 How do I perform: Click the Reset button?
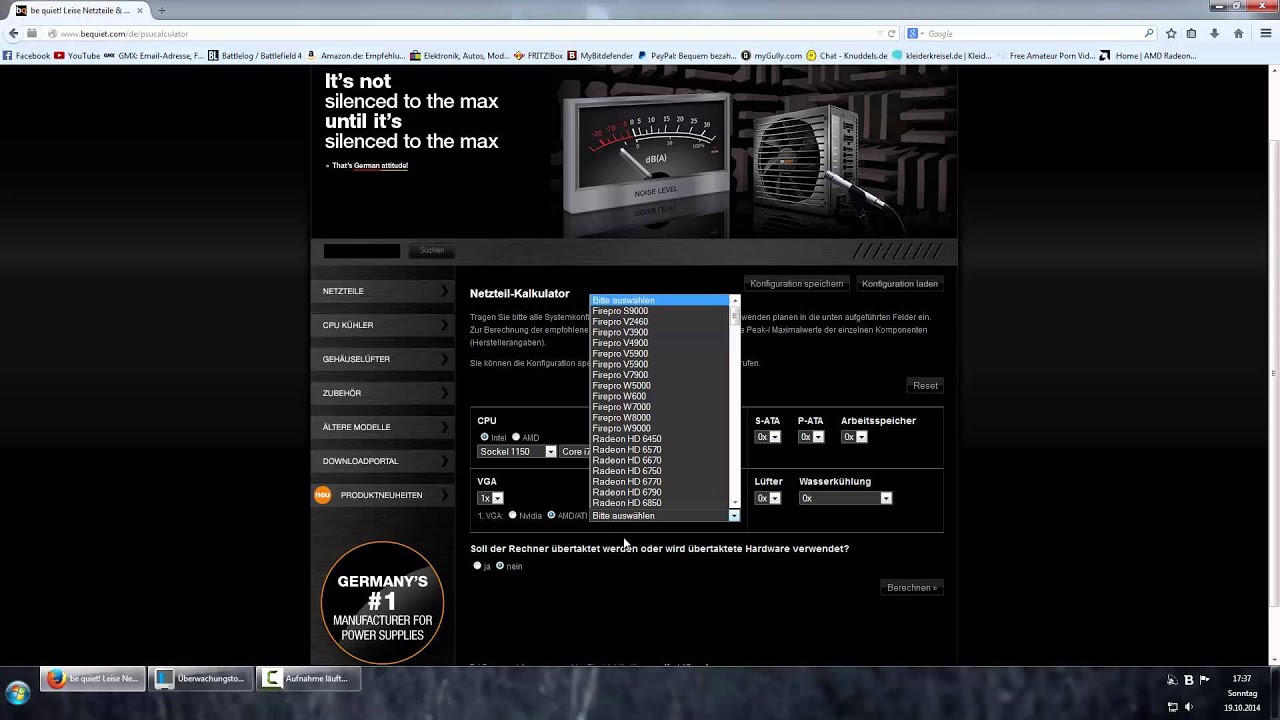coord(926,386)
